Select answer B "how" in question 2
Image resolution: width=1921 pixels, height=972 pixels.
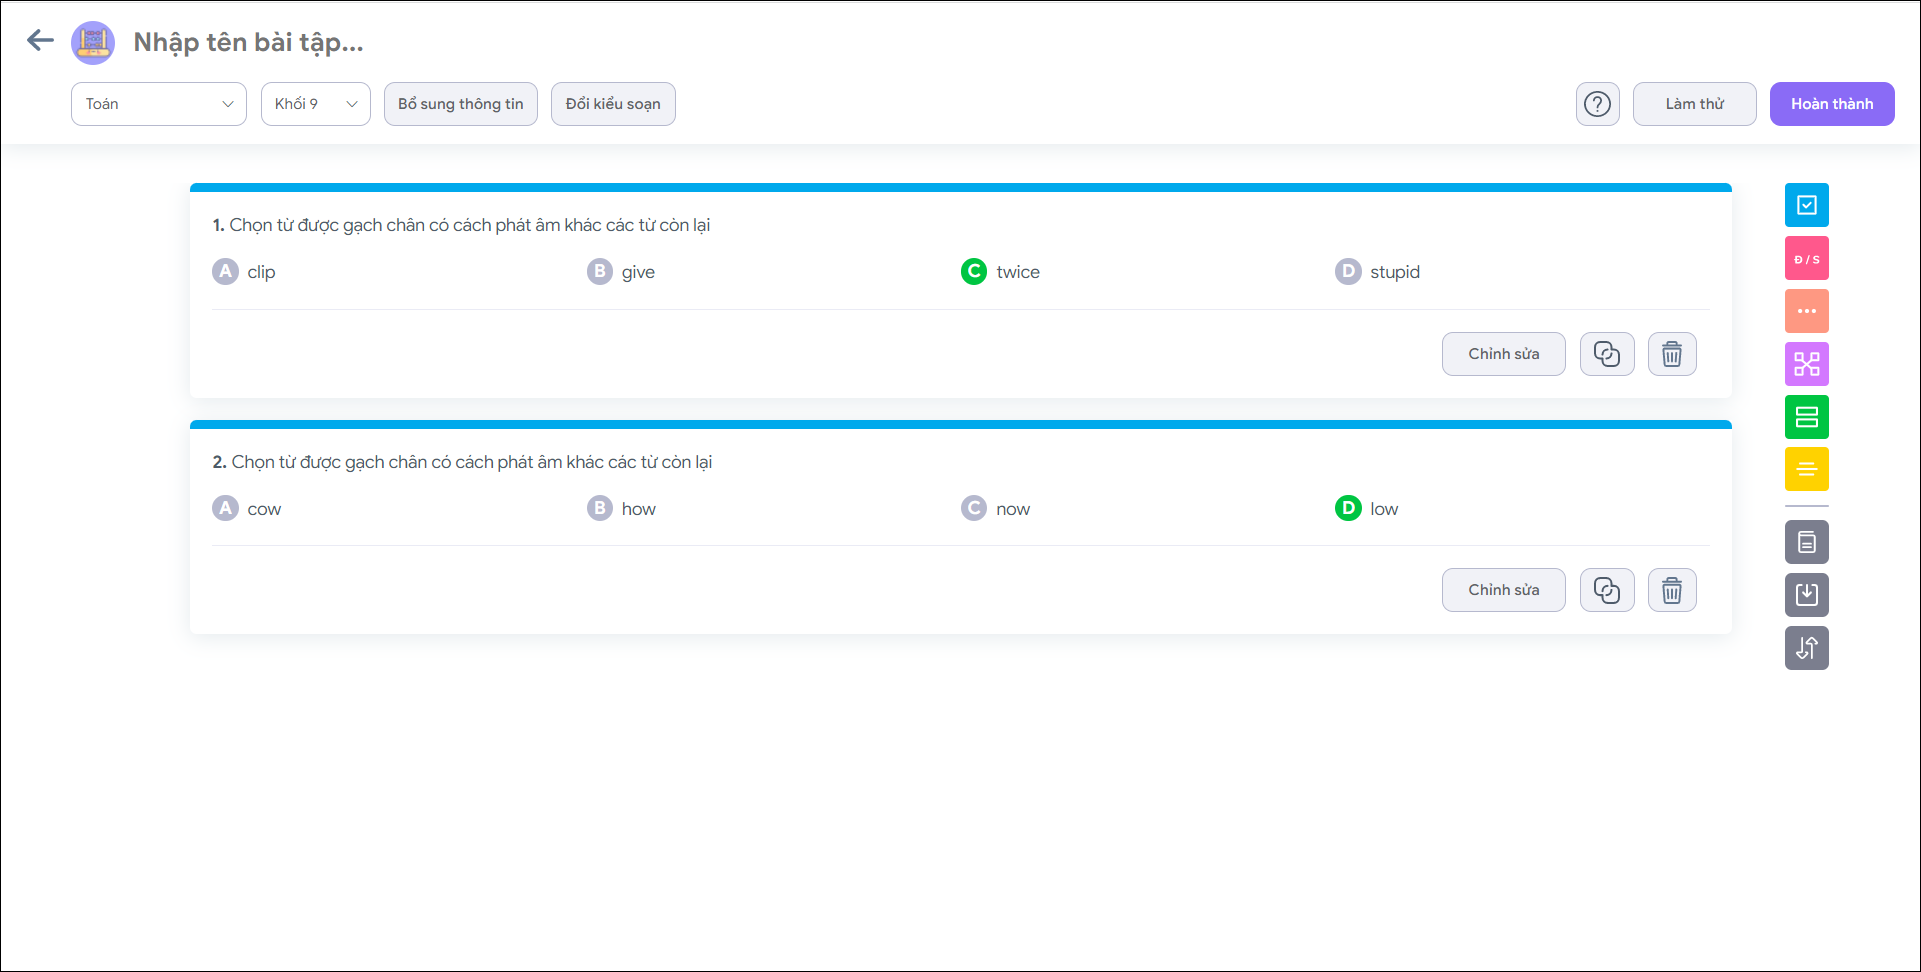click(x=600, y=509)
